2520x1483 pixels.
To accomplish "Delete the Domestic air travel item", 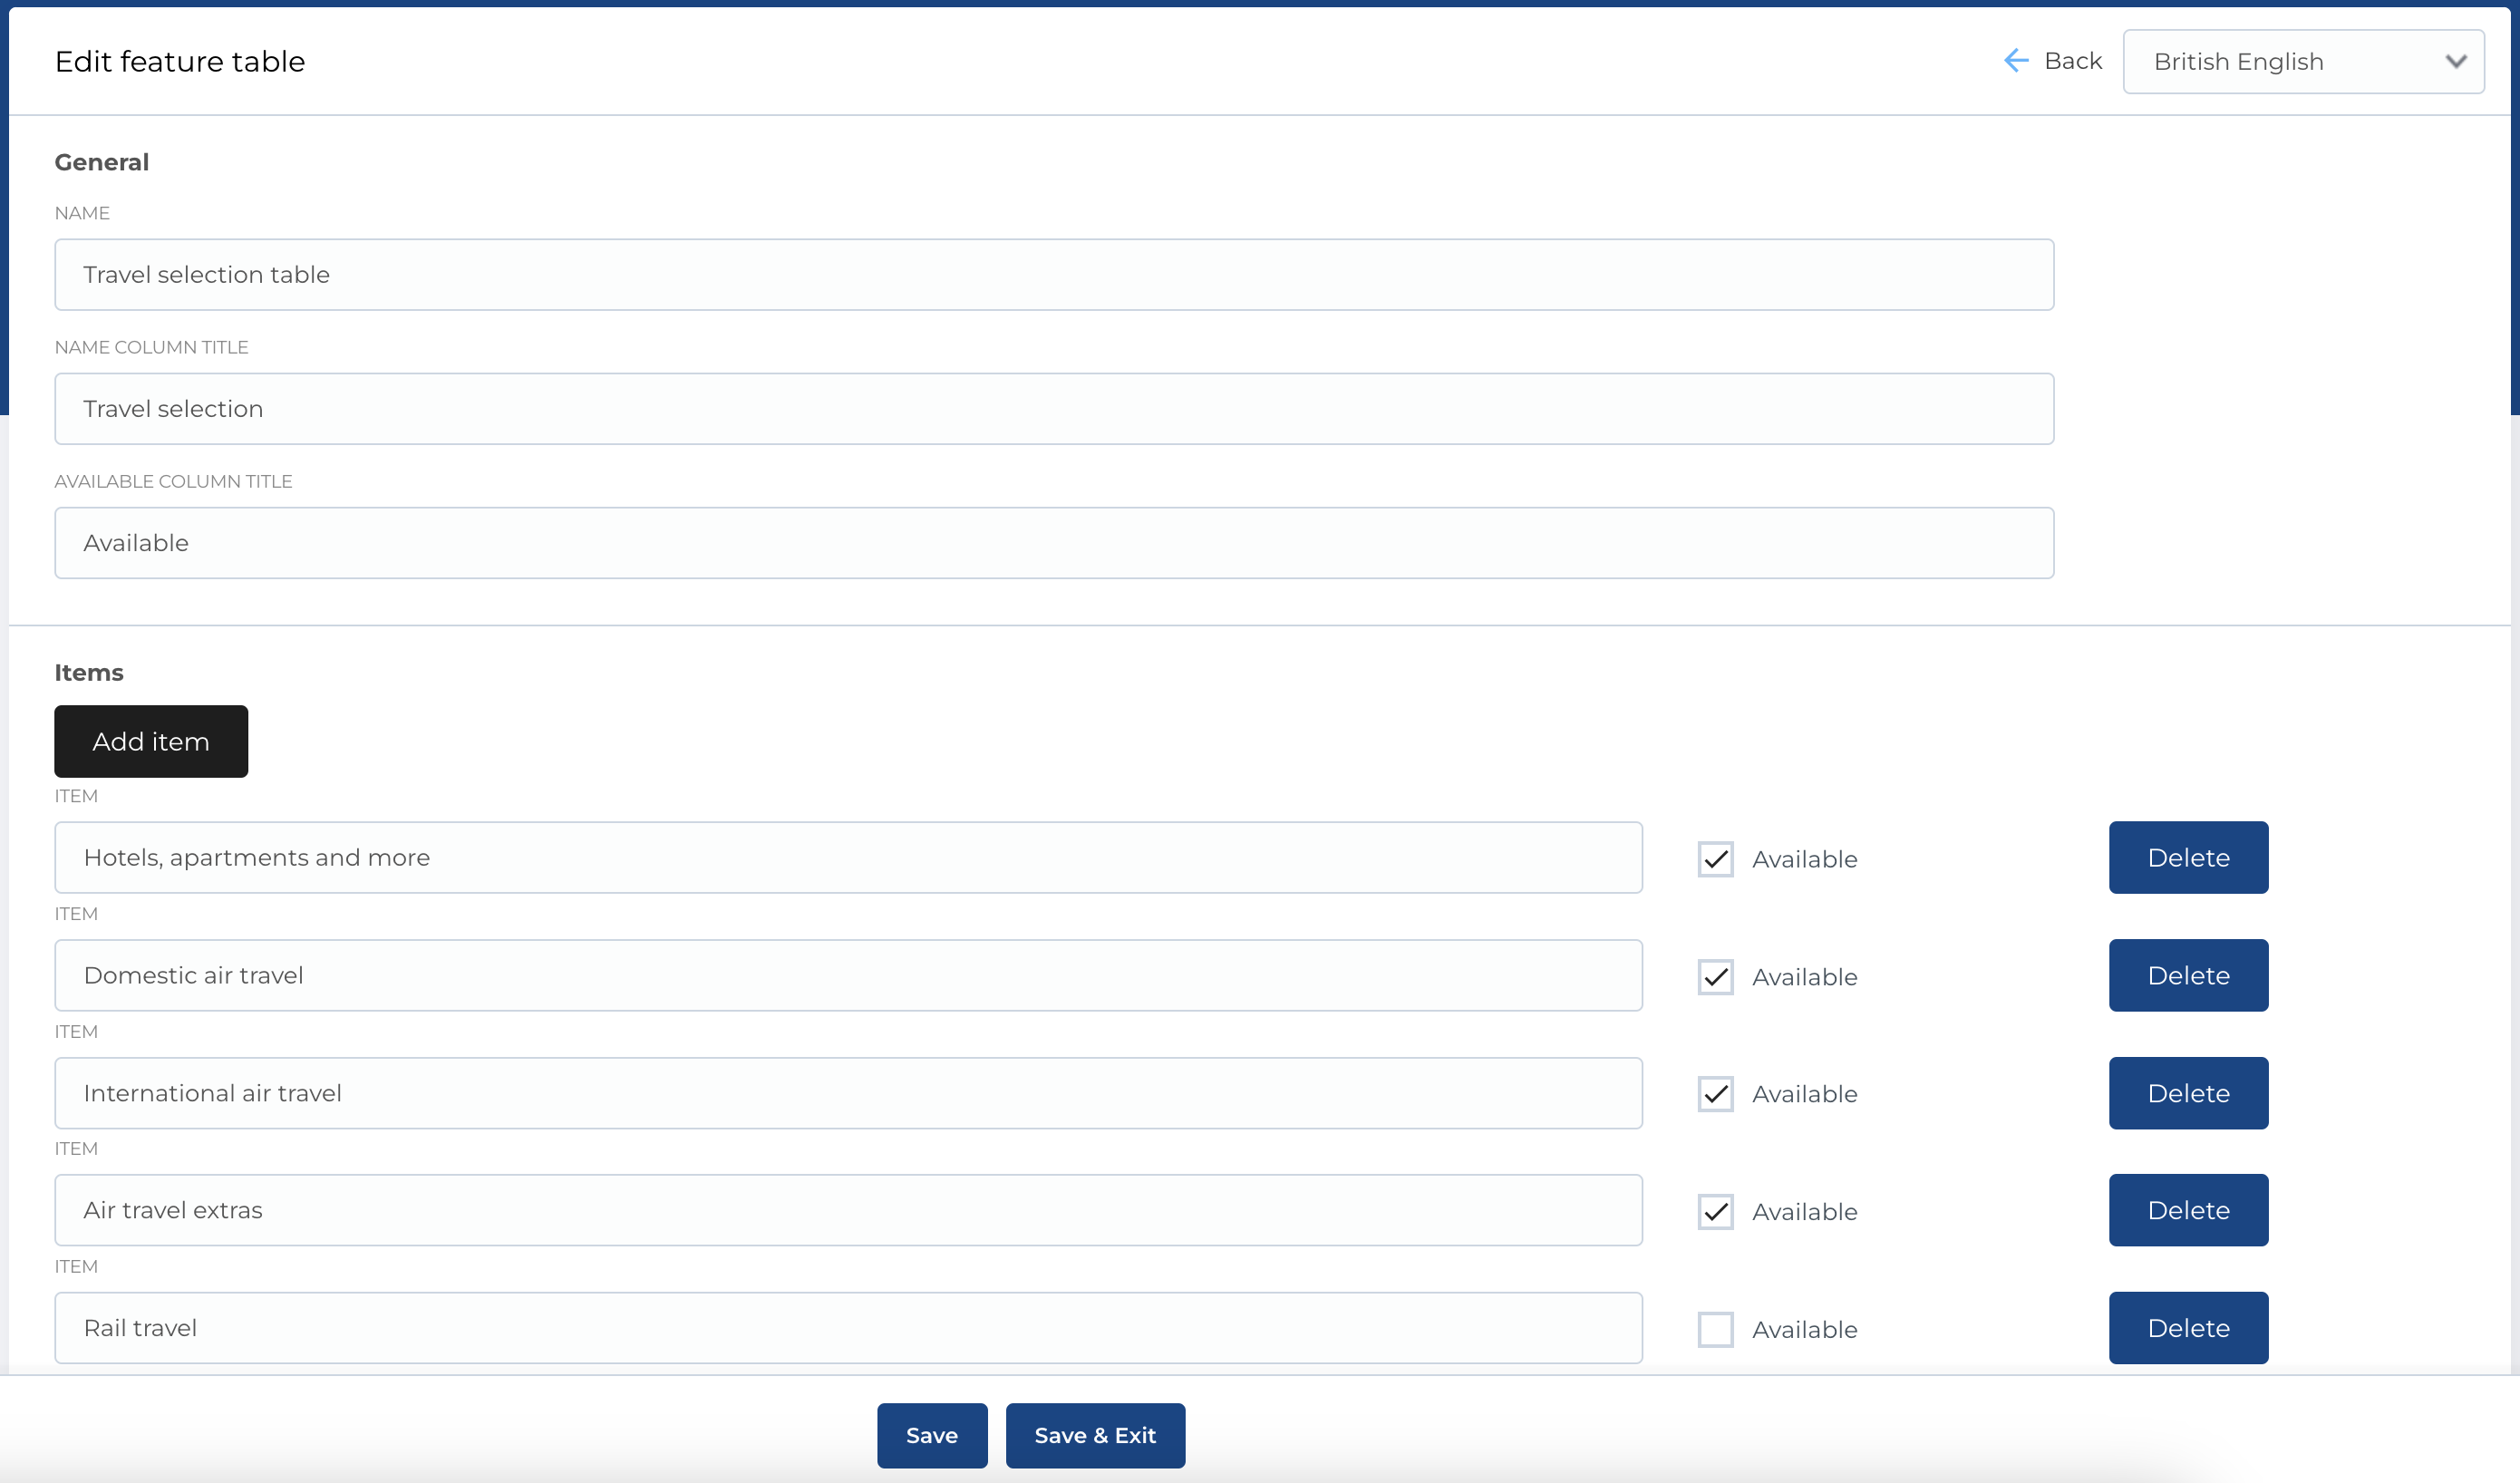I will tap(2188, 975).
